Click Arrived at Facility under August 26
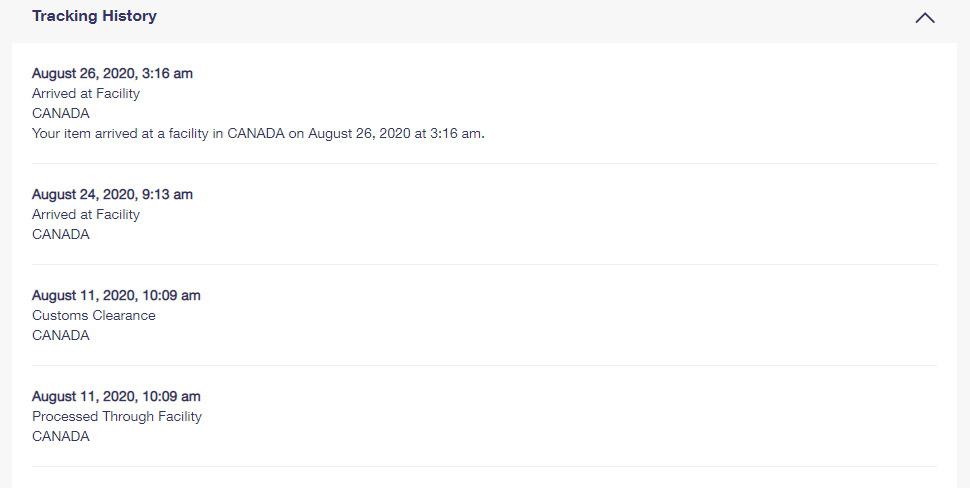Screen dimensions: 970x488 coord(86,93)
